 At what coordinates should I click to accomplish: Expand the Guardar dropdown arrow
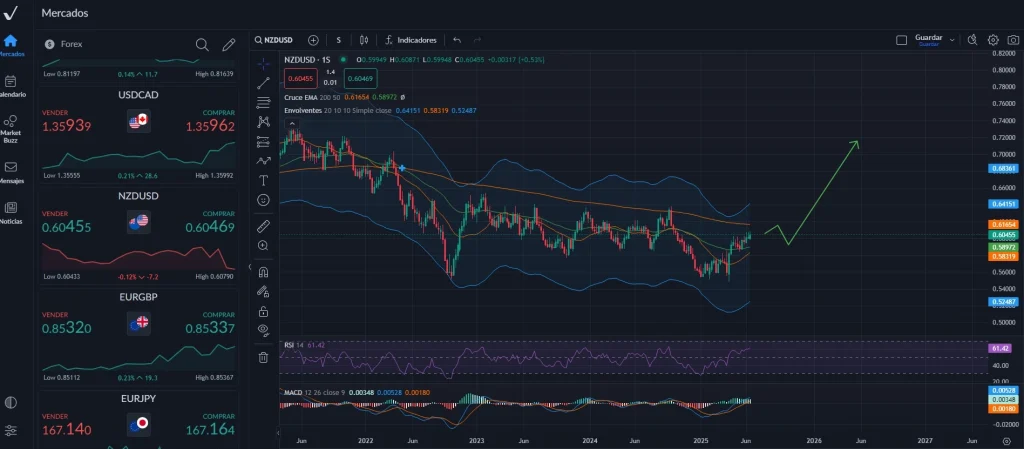952,40
